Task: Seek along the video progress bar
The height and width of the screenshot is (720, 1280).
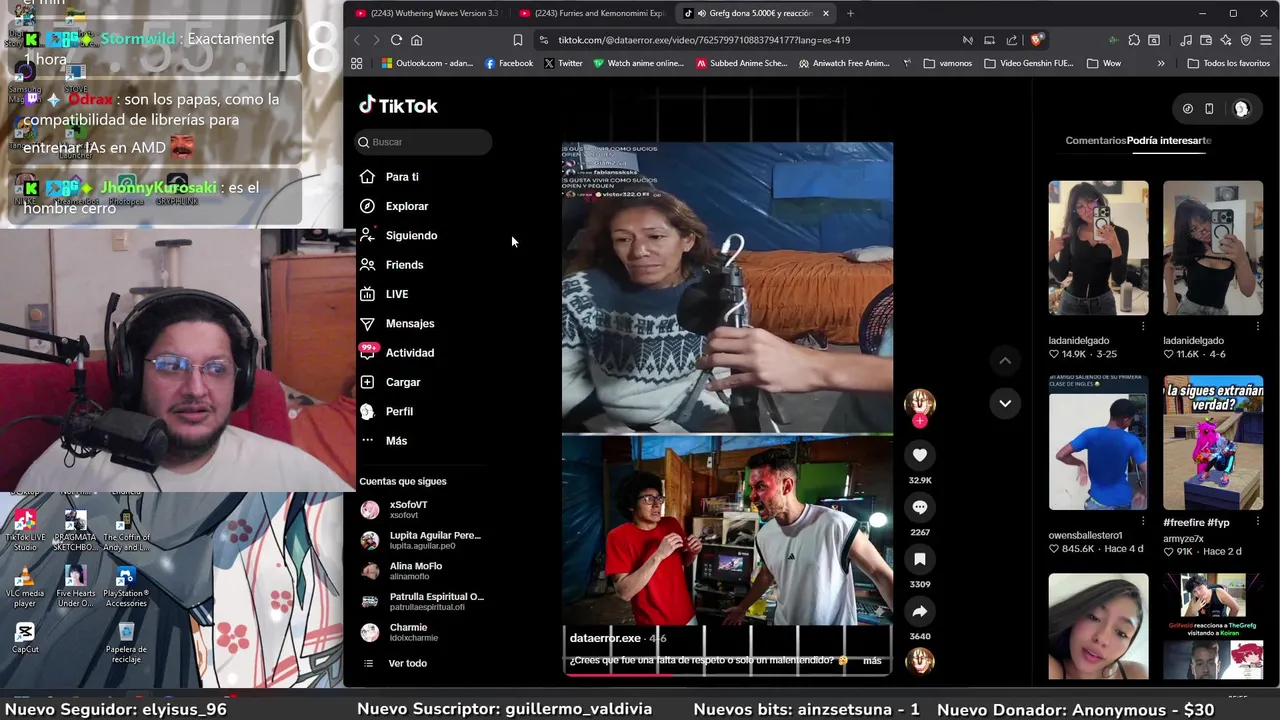Action: (x=727, y=674)
